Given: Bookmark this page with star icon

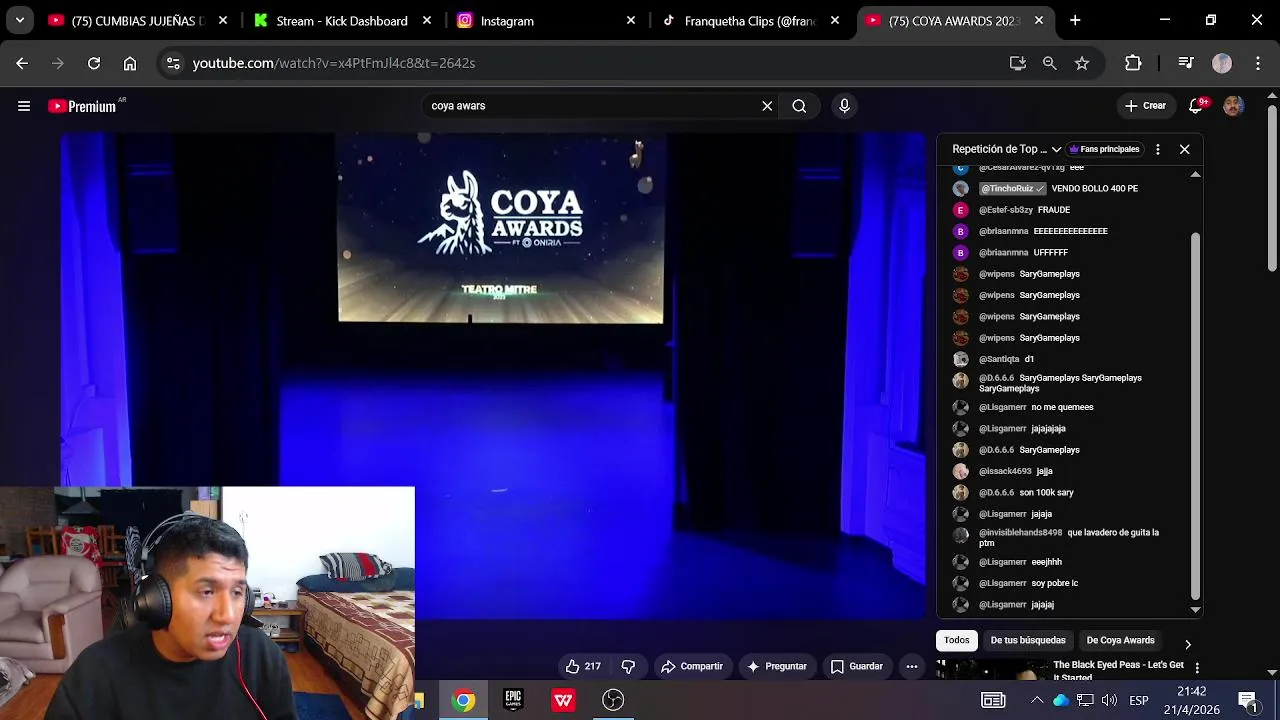Looking at the screenshot, I should [x=1082, y=63].
